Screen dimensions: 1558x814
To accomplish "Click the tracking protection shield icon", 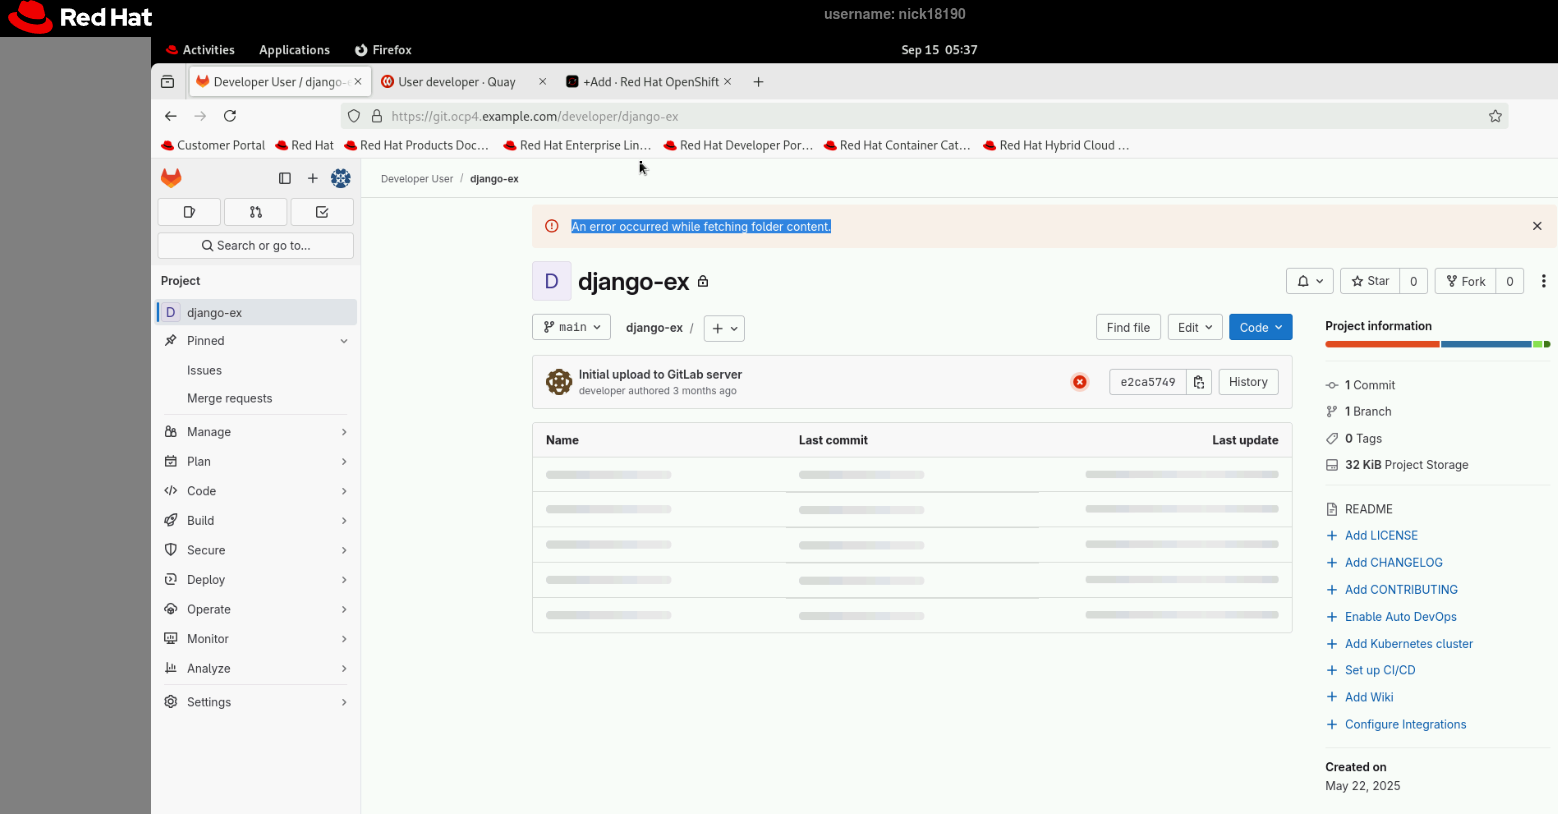I will 354,116.
